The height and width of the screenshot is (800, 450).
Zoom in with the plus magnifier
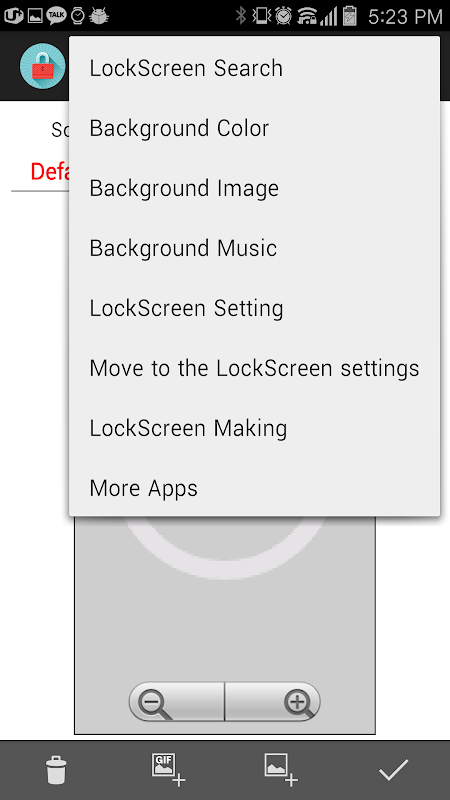point(273,702)
